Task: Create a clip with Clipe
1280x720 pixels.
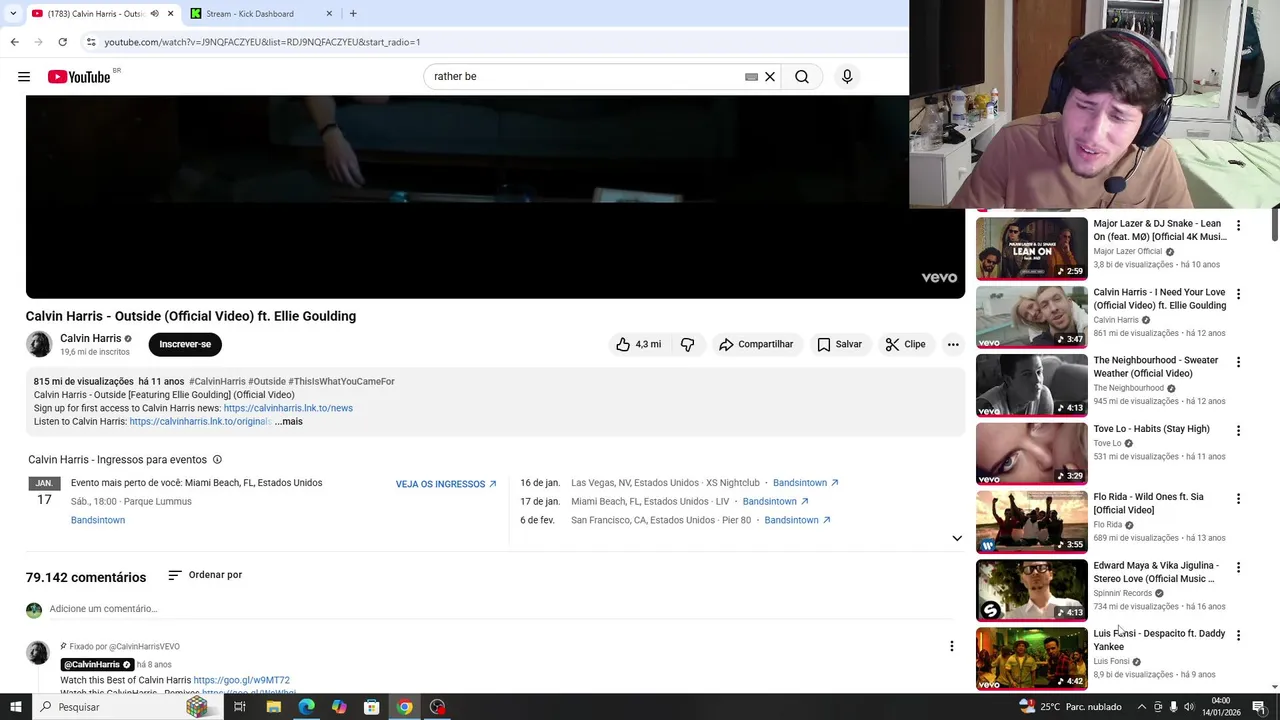Action: (x=905, y=344)
